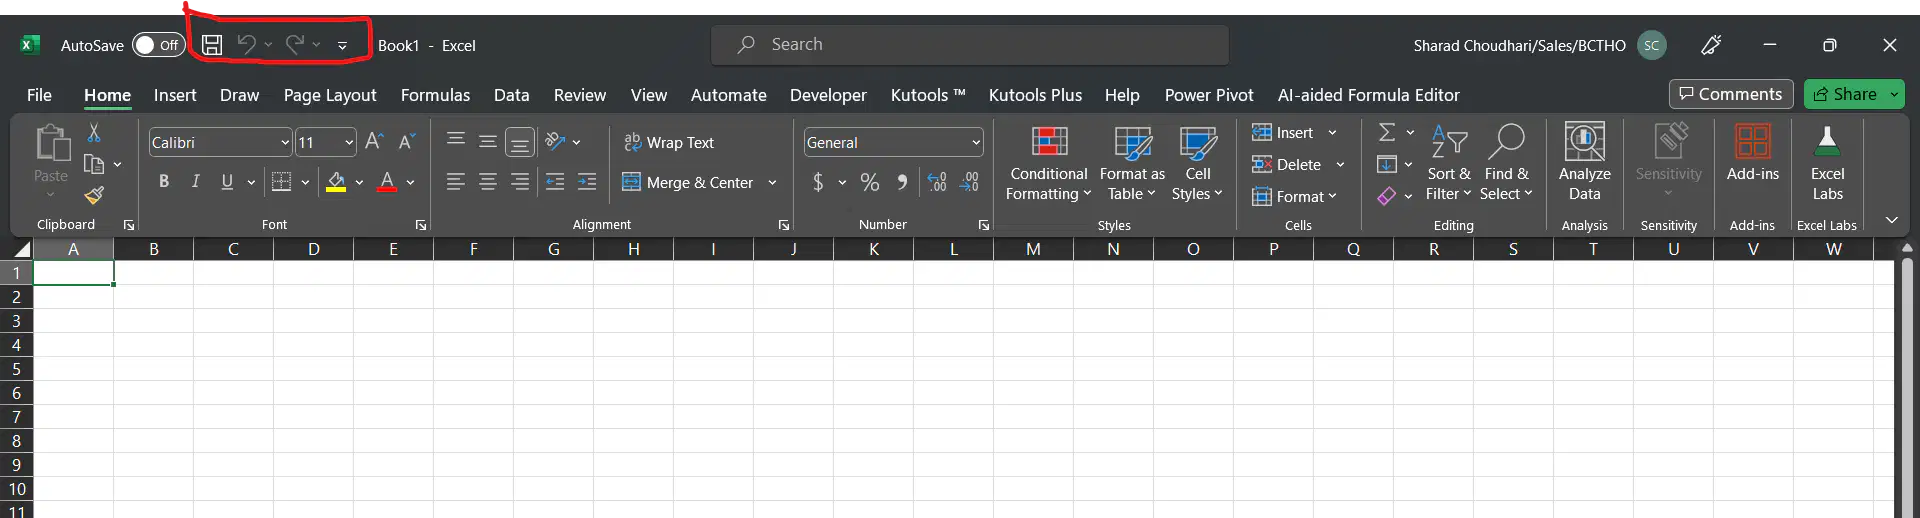The image size is (1920, 518).
Task: Click AutoSum sigma icon
Action: (x=1387, y=132)
